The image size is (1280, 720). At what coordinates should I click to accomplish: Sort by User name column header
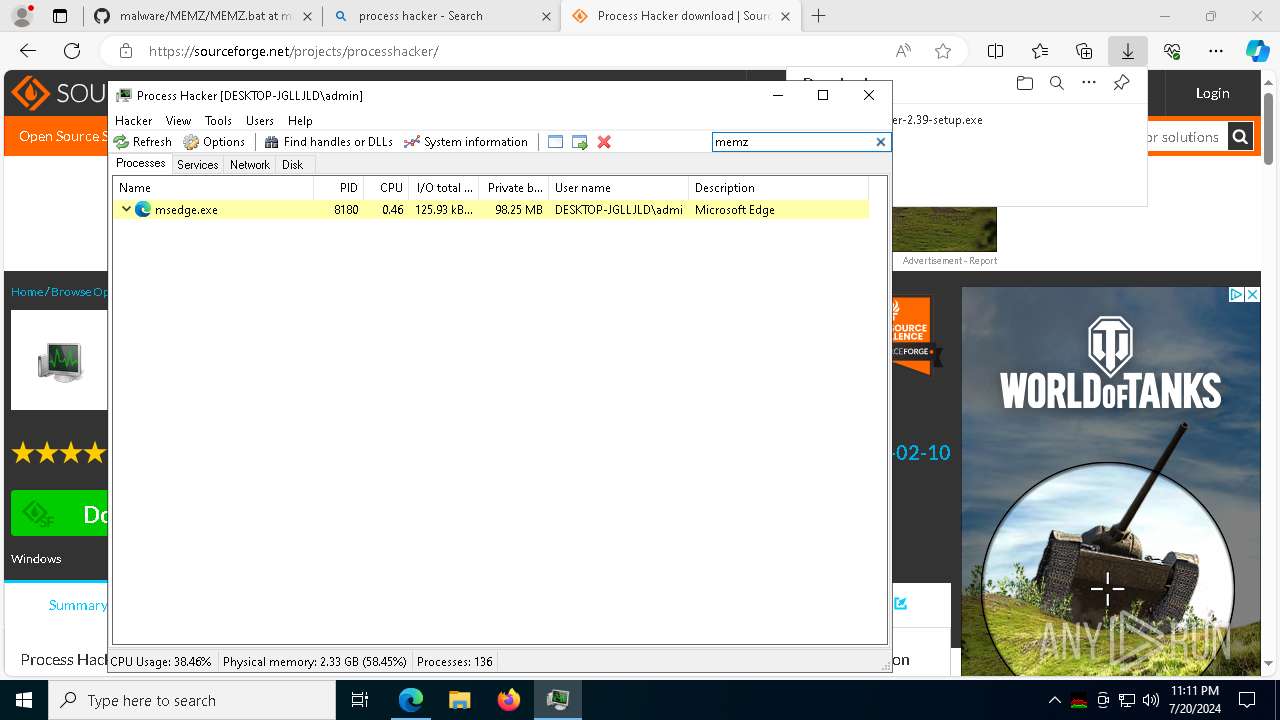(x=619, y=188)
